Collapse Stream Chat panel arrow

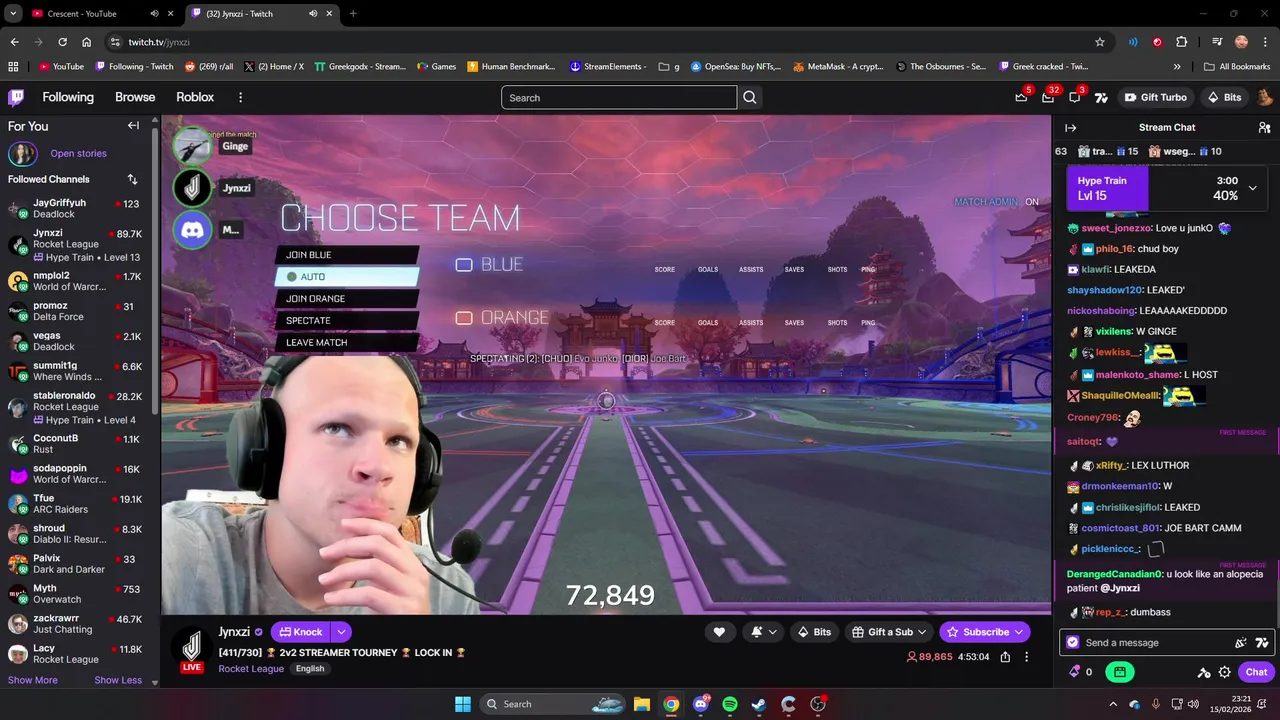pos(1070,127)
